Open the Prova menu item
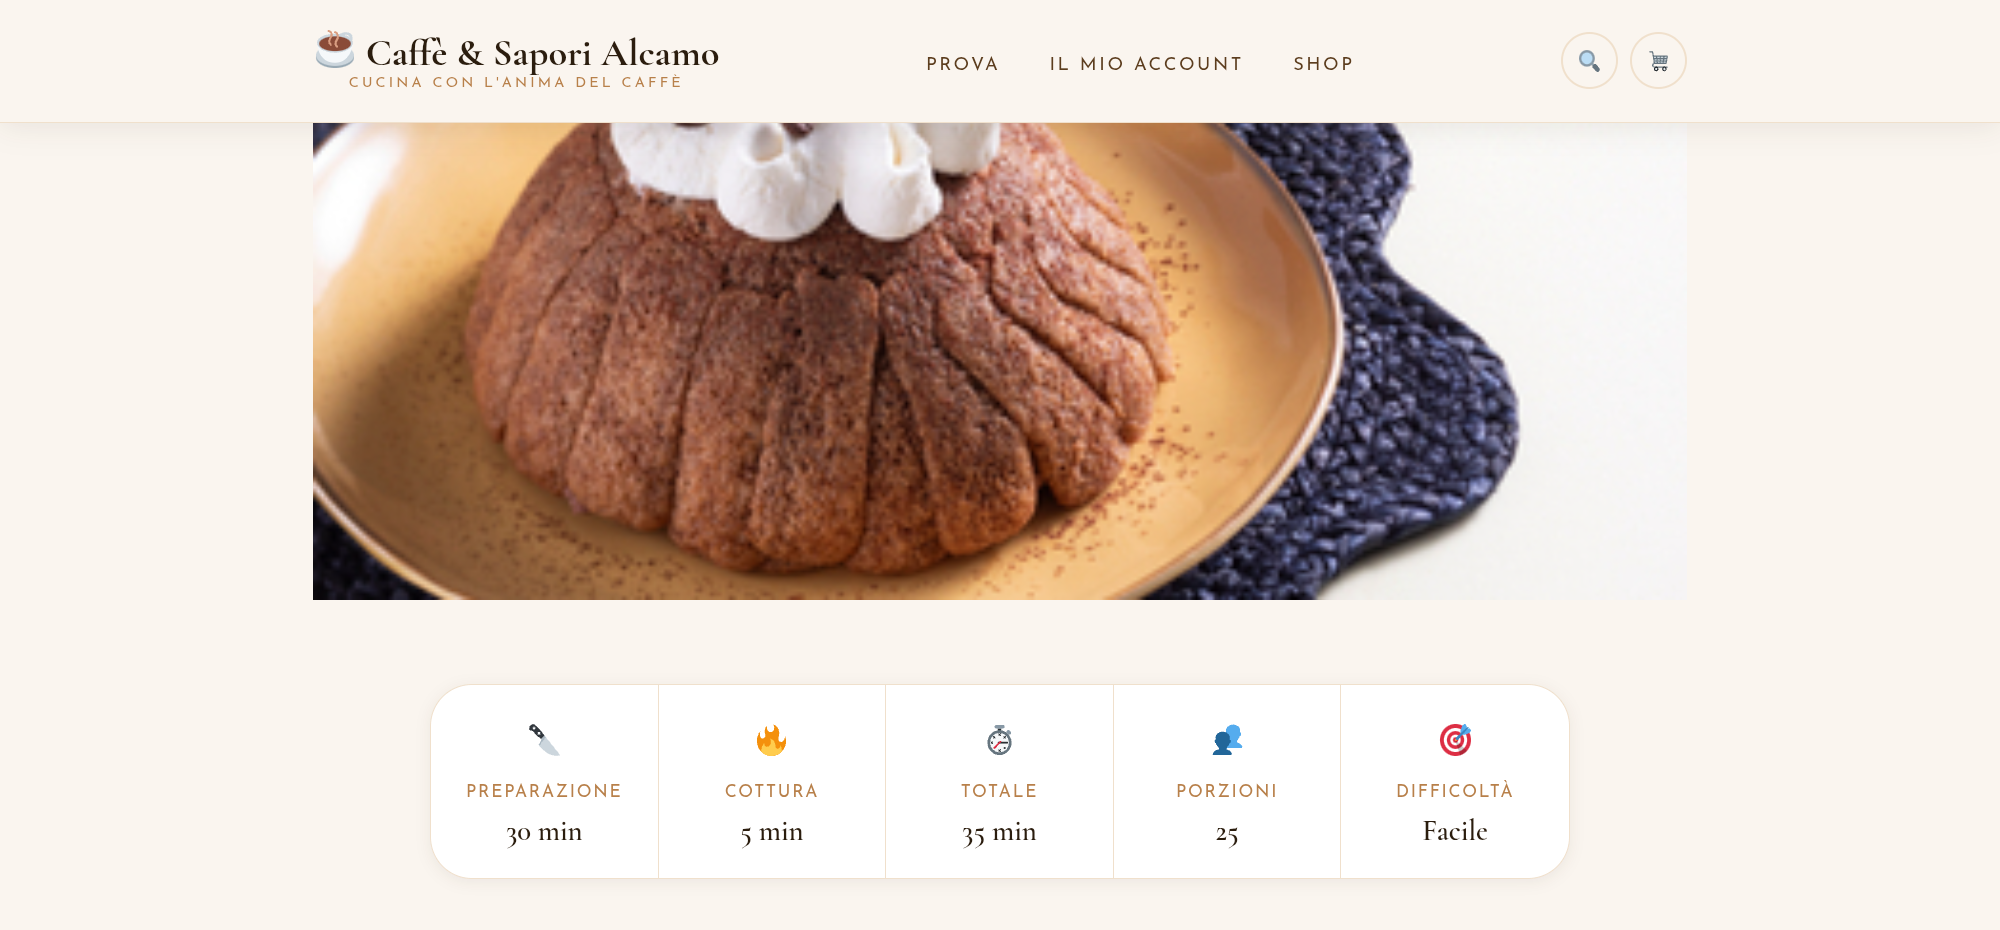2000x930 pixels. point(962,64)
